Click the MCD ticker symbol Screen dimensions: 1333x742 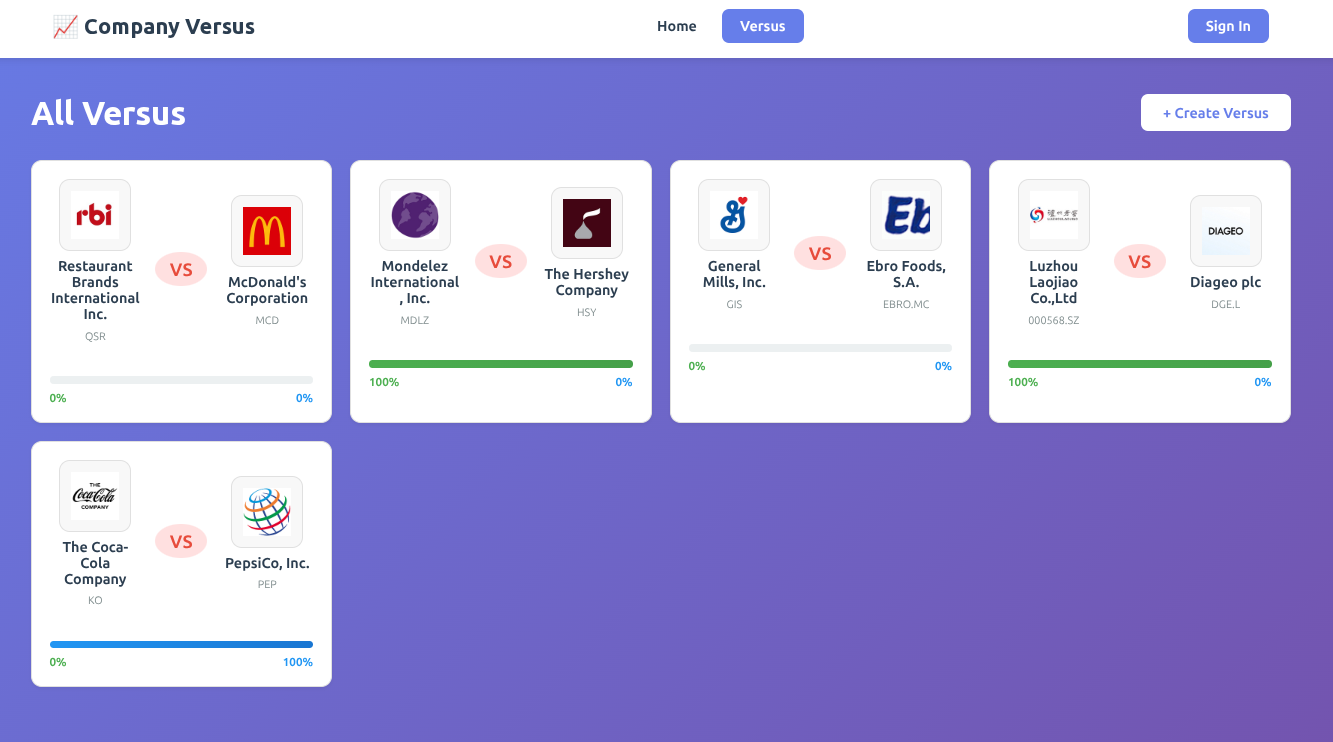click(267, 321)
